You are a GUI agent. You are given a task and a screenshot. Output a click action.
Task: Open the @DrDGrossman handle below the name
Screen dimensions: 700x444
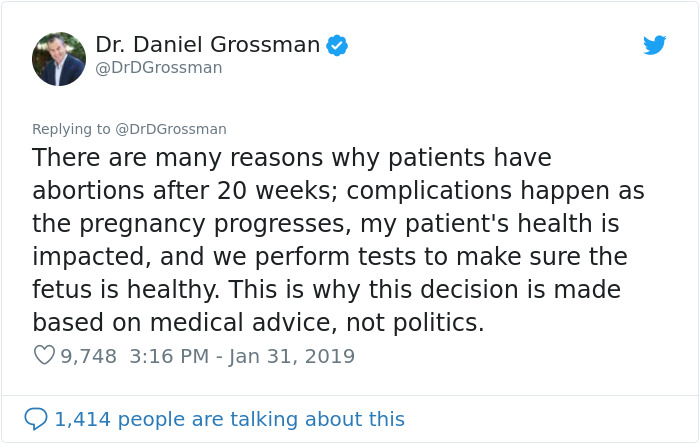coord(159,68)
